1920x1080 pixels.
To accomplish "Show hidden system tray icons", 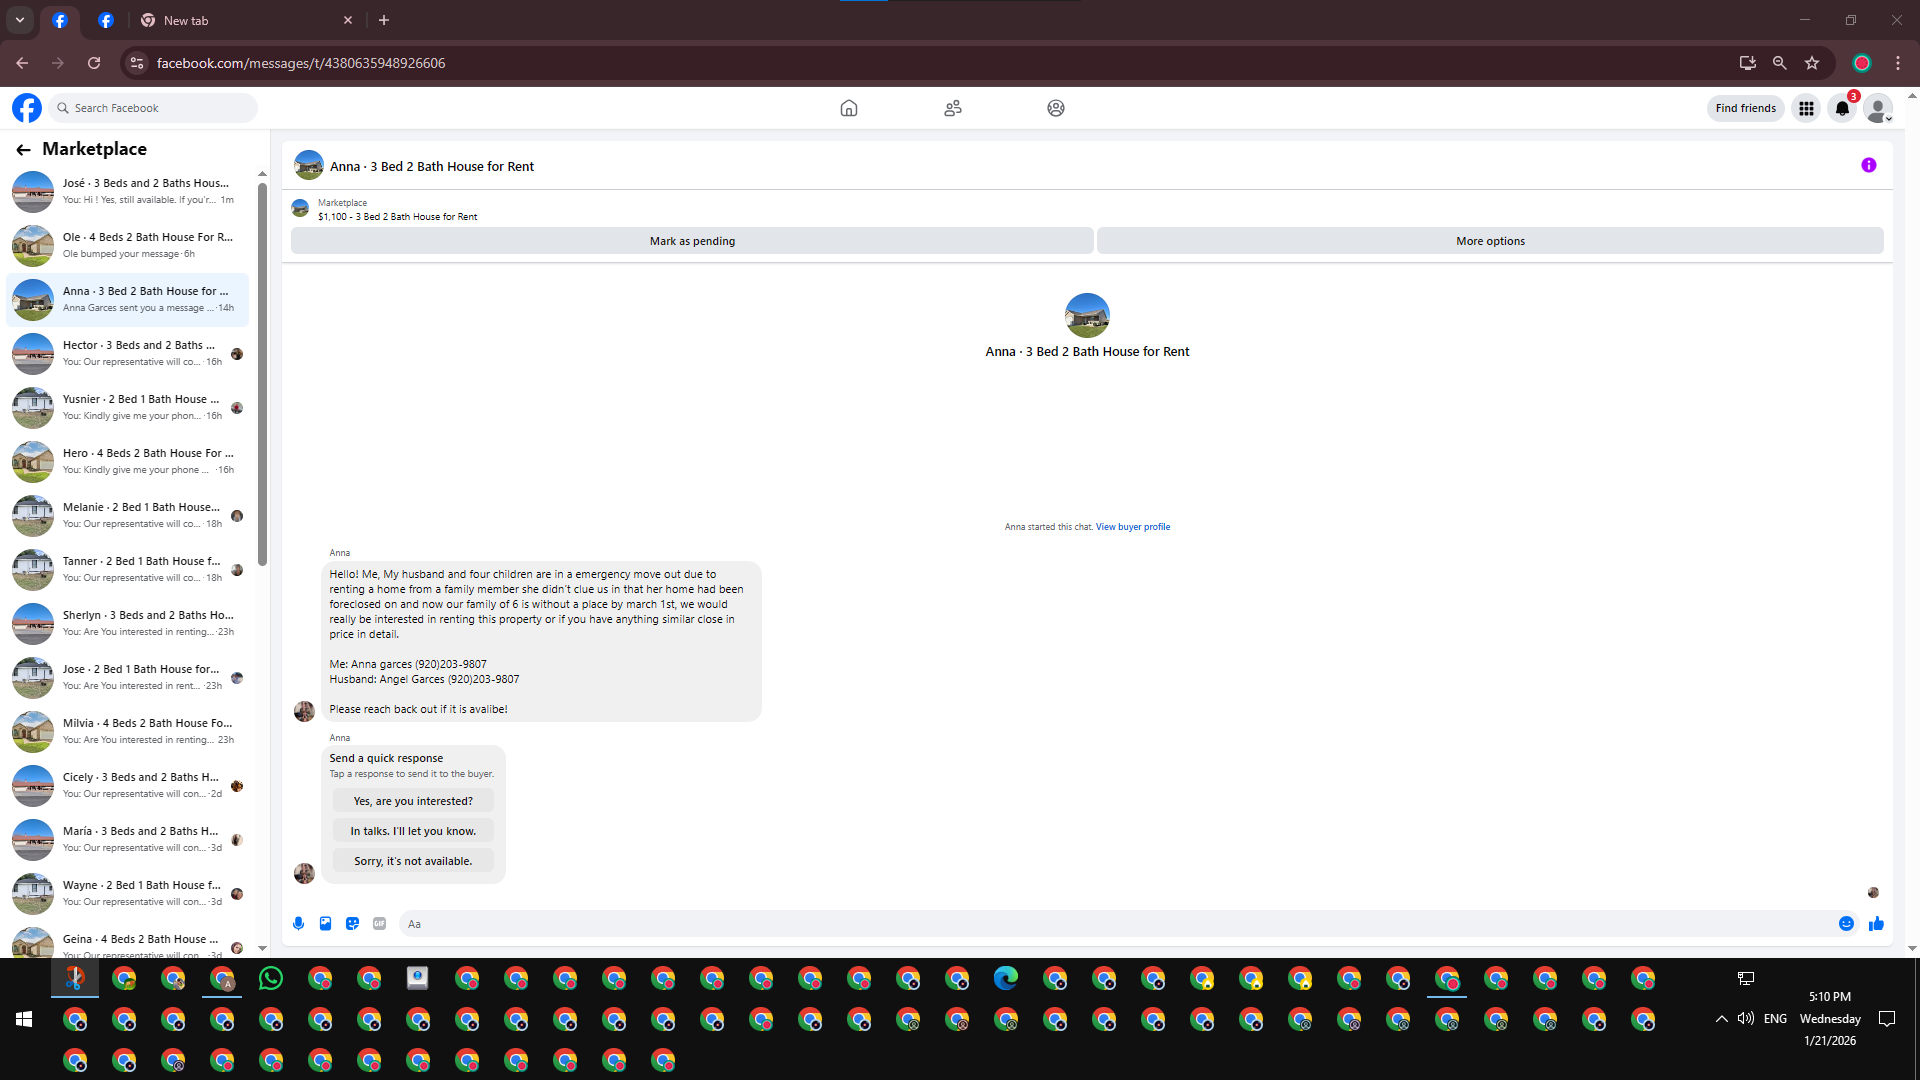I will pos(1721,1019).
